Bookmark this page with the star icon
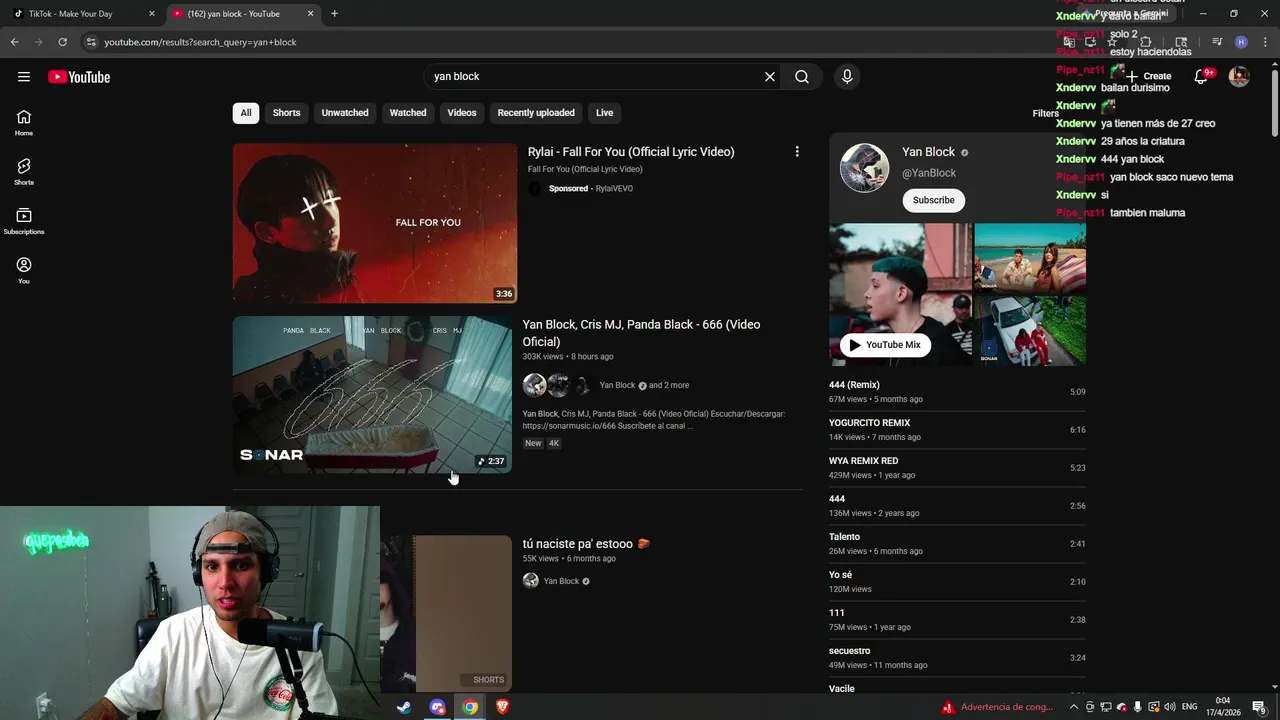The image size is (1280, 720). pos(1112,42)
